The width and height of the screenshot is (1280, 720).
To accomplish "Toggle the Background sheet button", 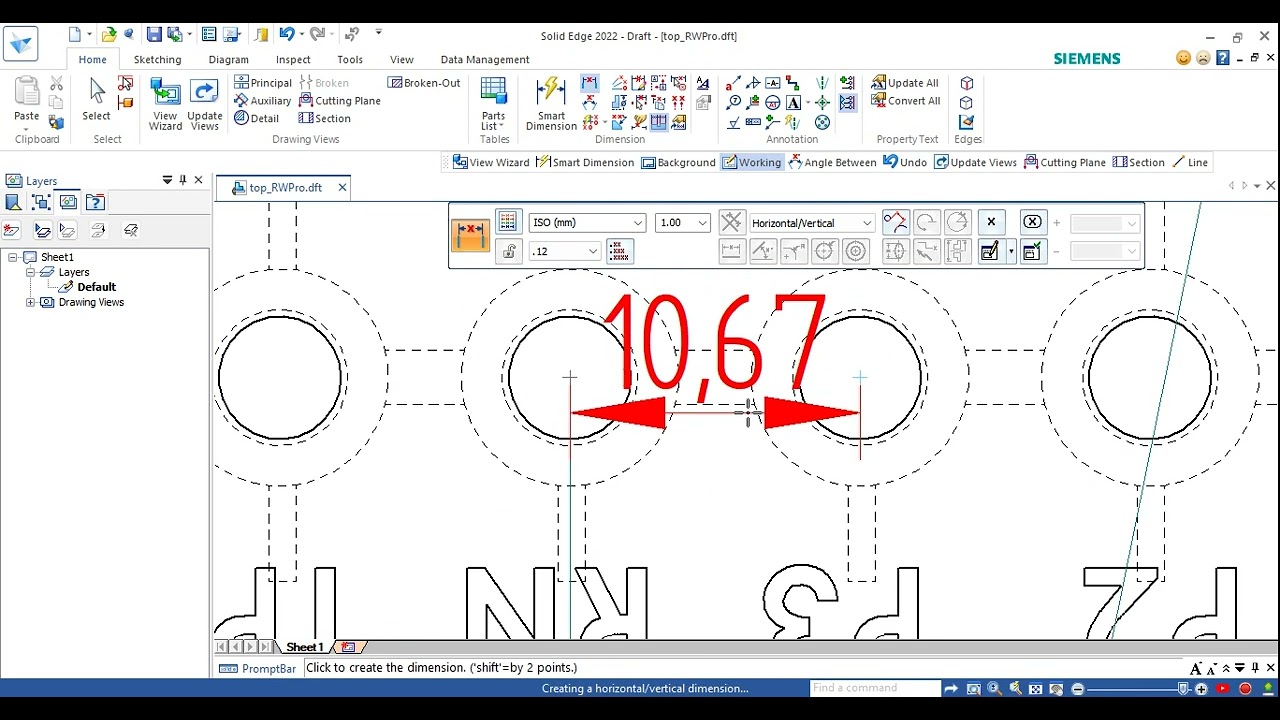I will coord(678,162).
